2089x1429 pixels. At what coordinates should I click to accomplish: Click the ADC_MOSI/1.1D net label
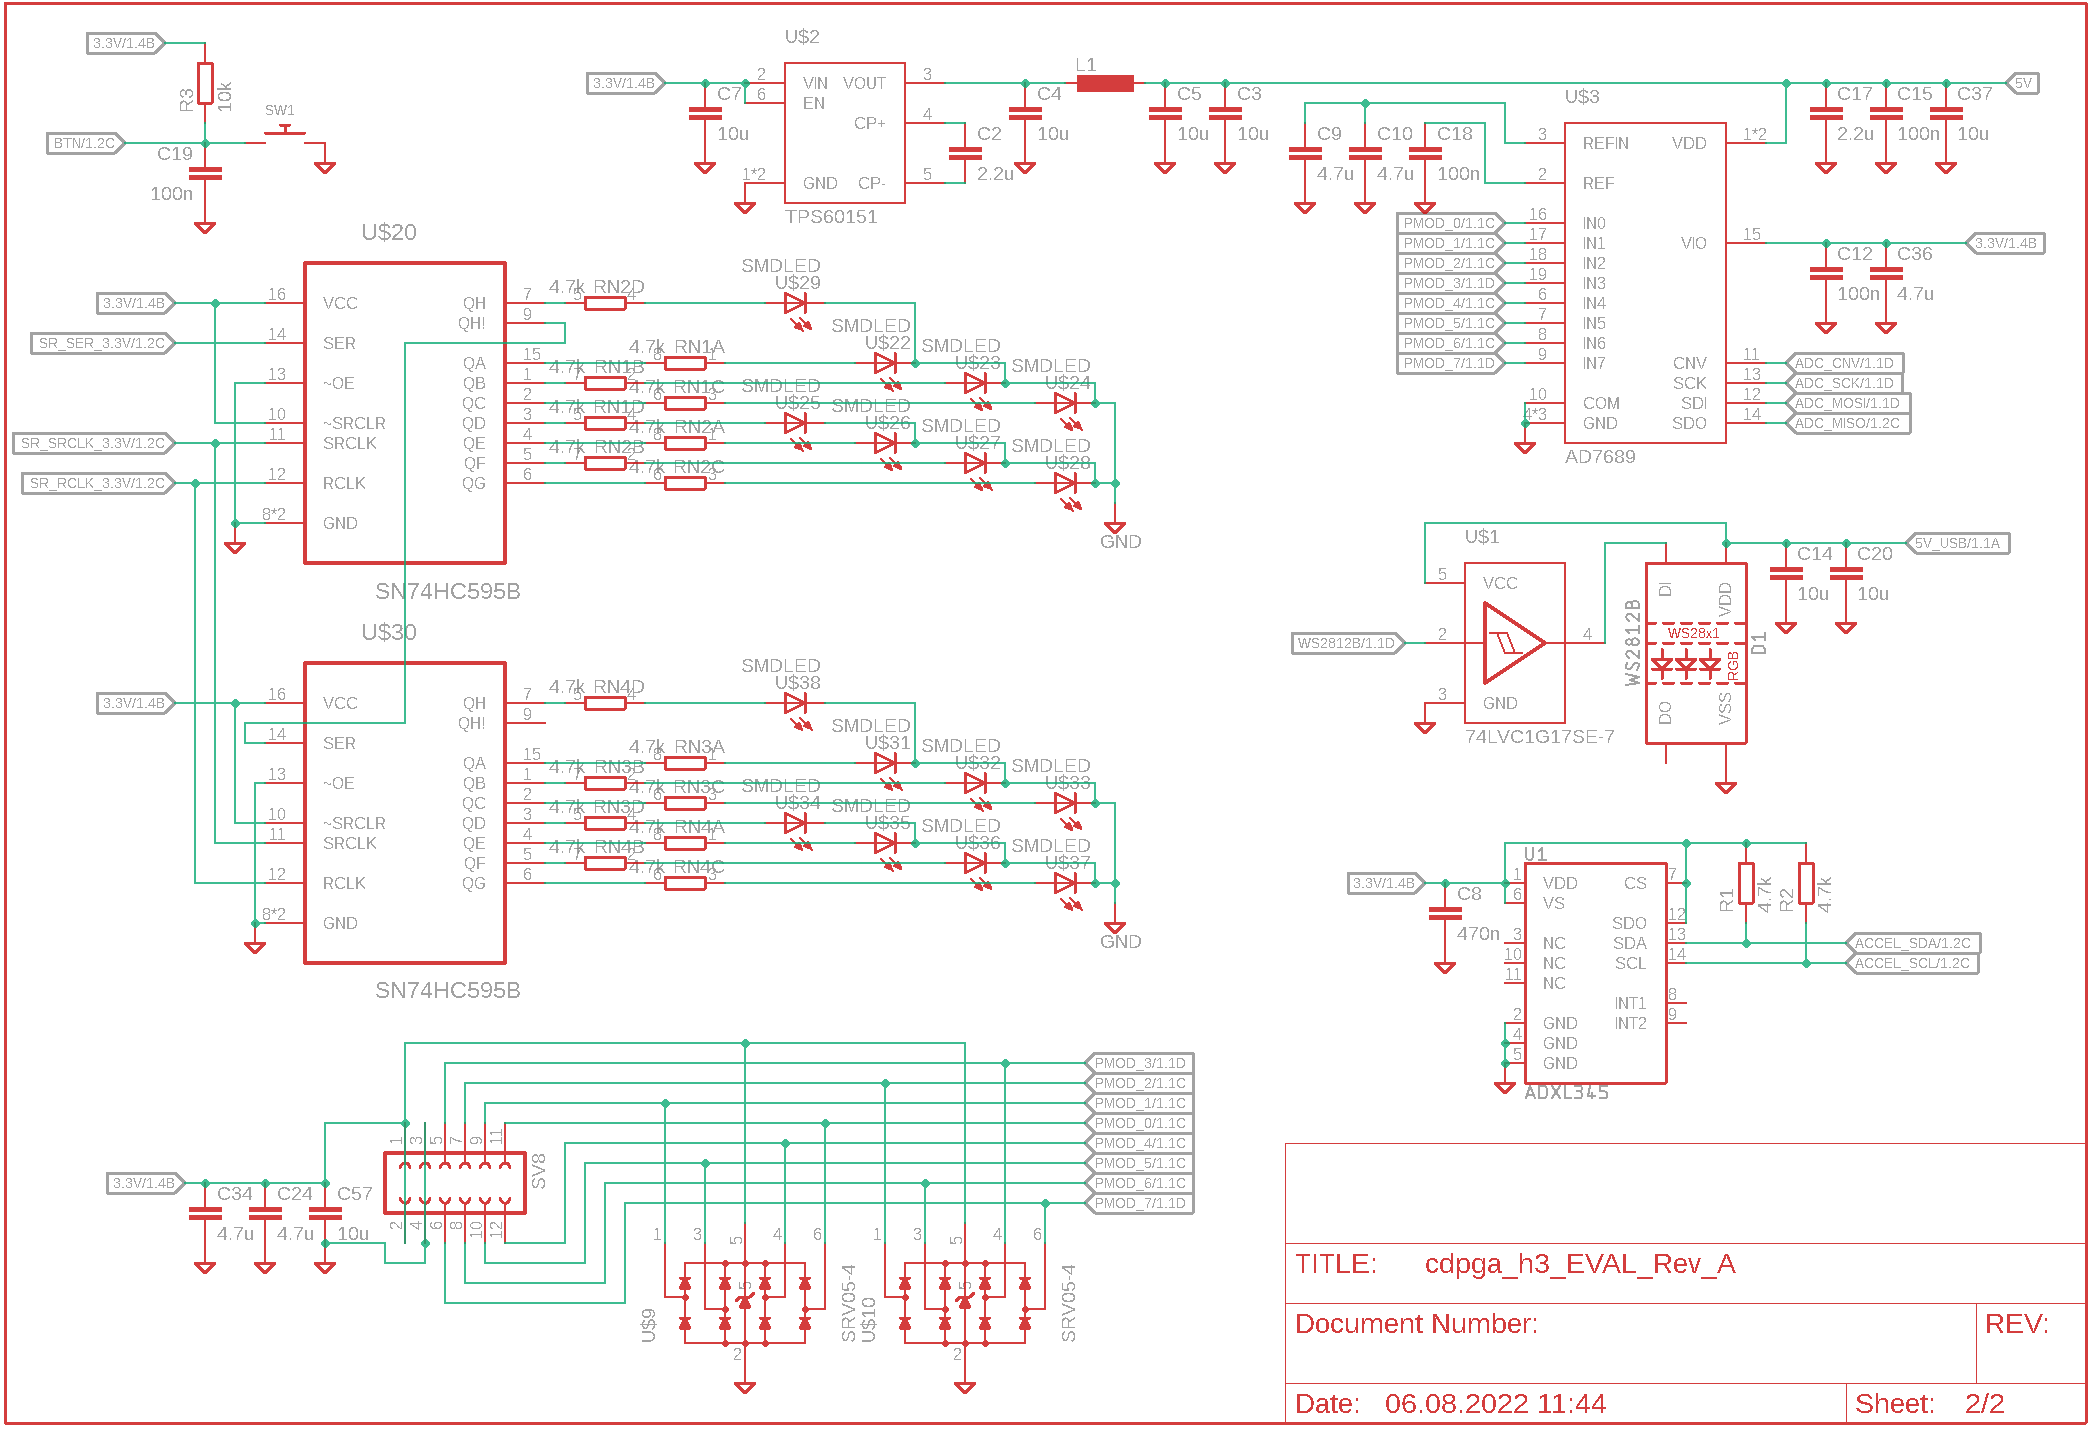pyautogui.click(x=1848, y=403)
